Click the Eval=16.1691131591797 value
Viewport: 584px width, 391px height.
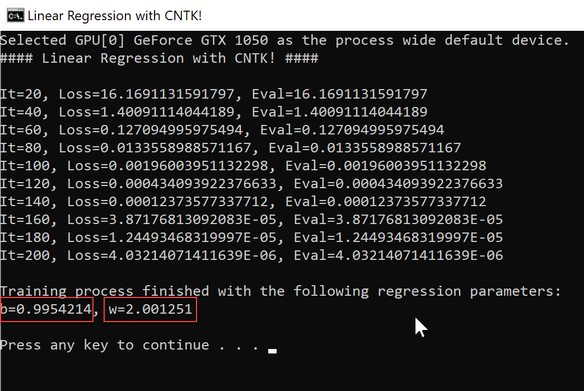(x=340, y=94)
